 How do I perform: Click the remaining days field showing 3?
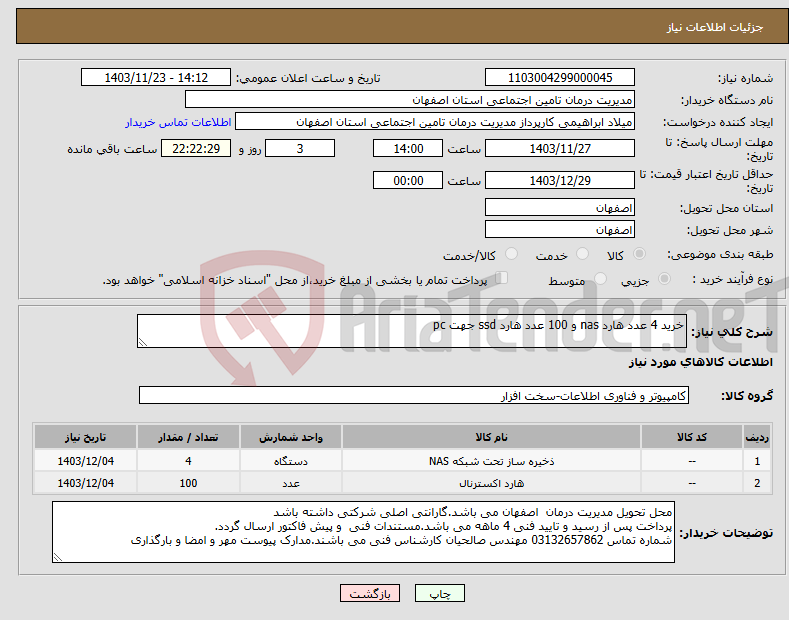(x=300, y=148)
